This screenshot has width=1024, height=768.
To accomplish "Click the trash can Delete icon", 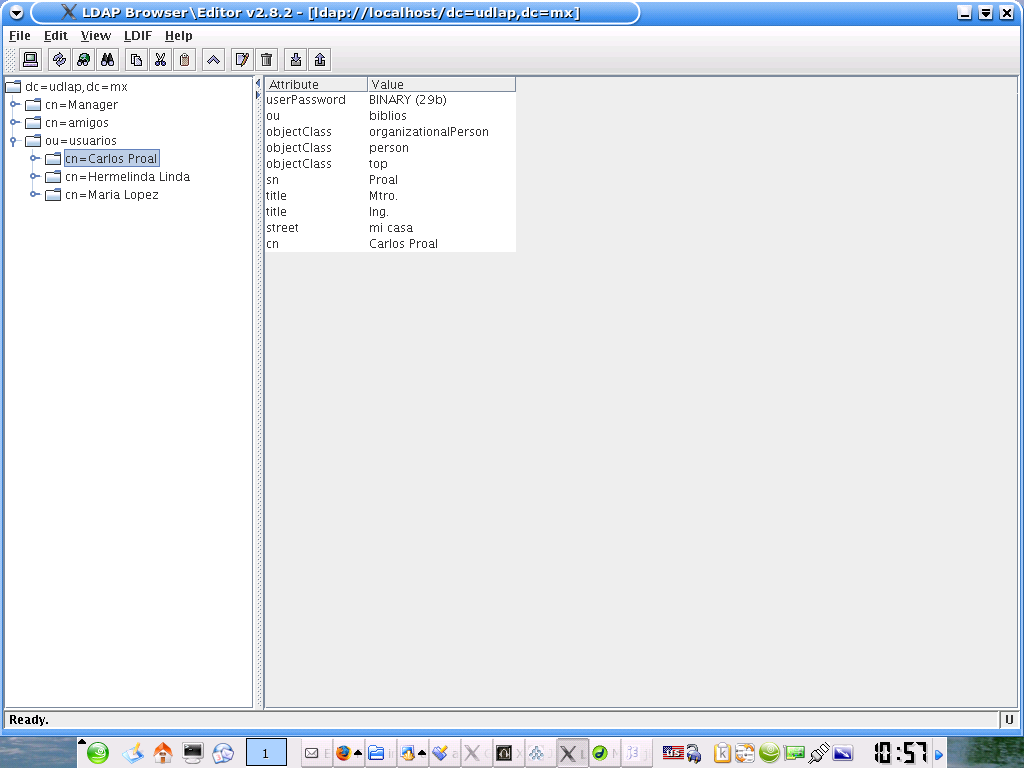I will coord(266,60).
